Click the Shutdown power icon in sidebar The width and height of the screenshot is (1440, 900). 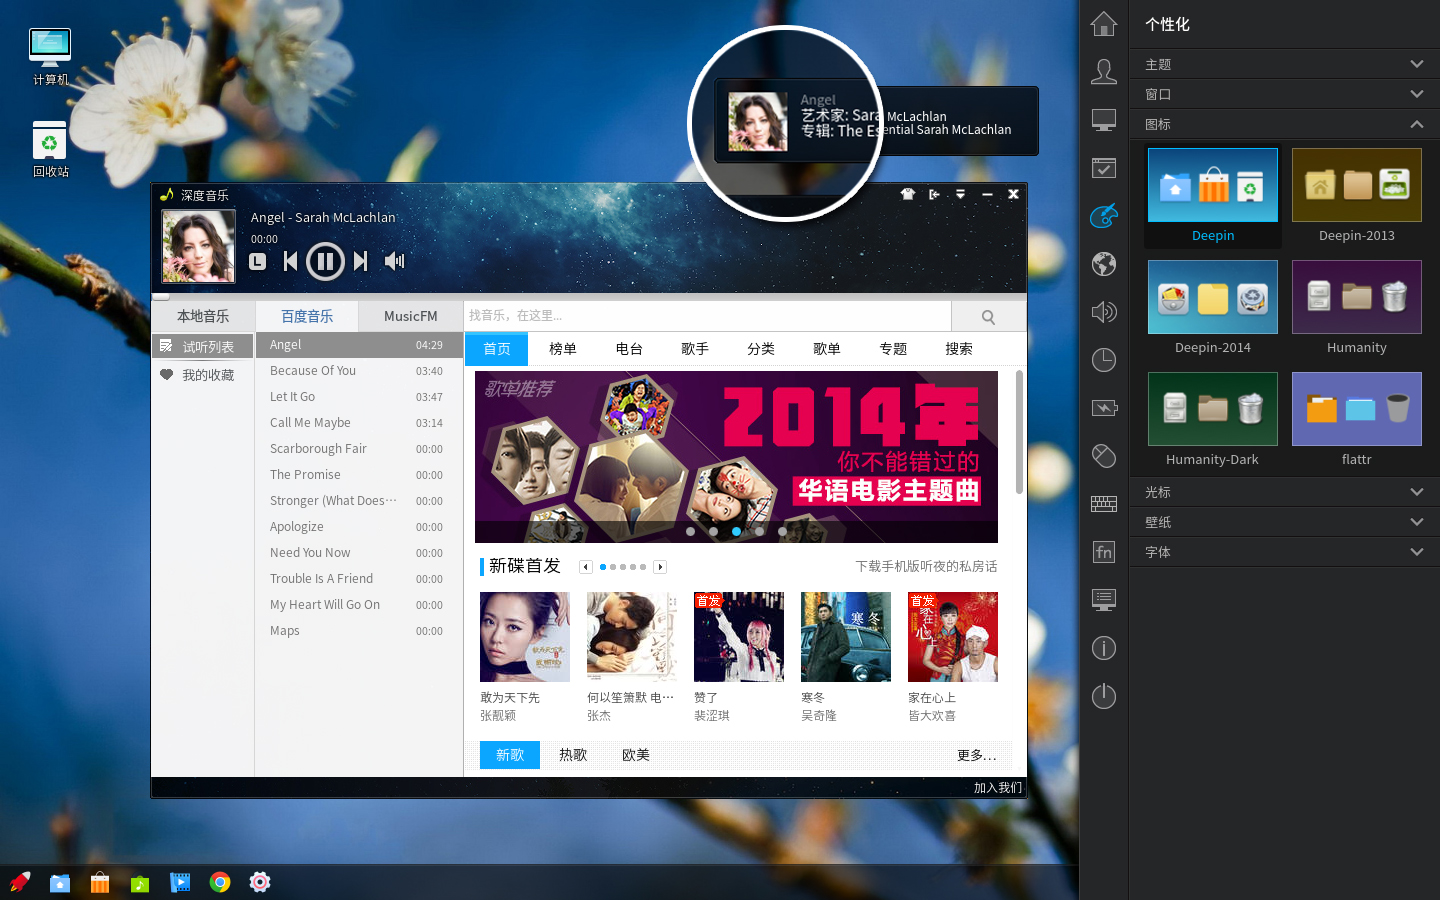(x=1104, y=696)
